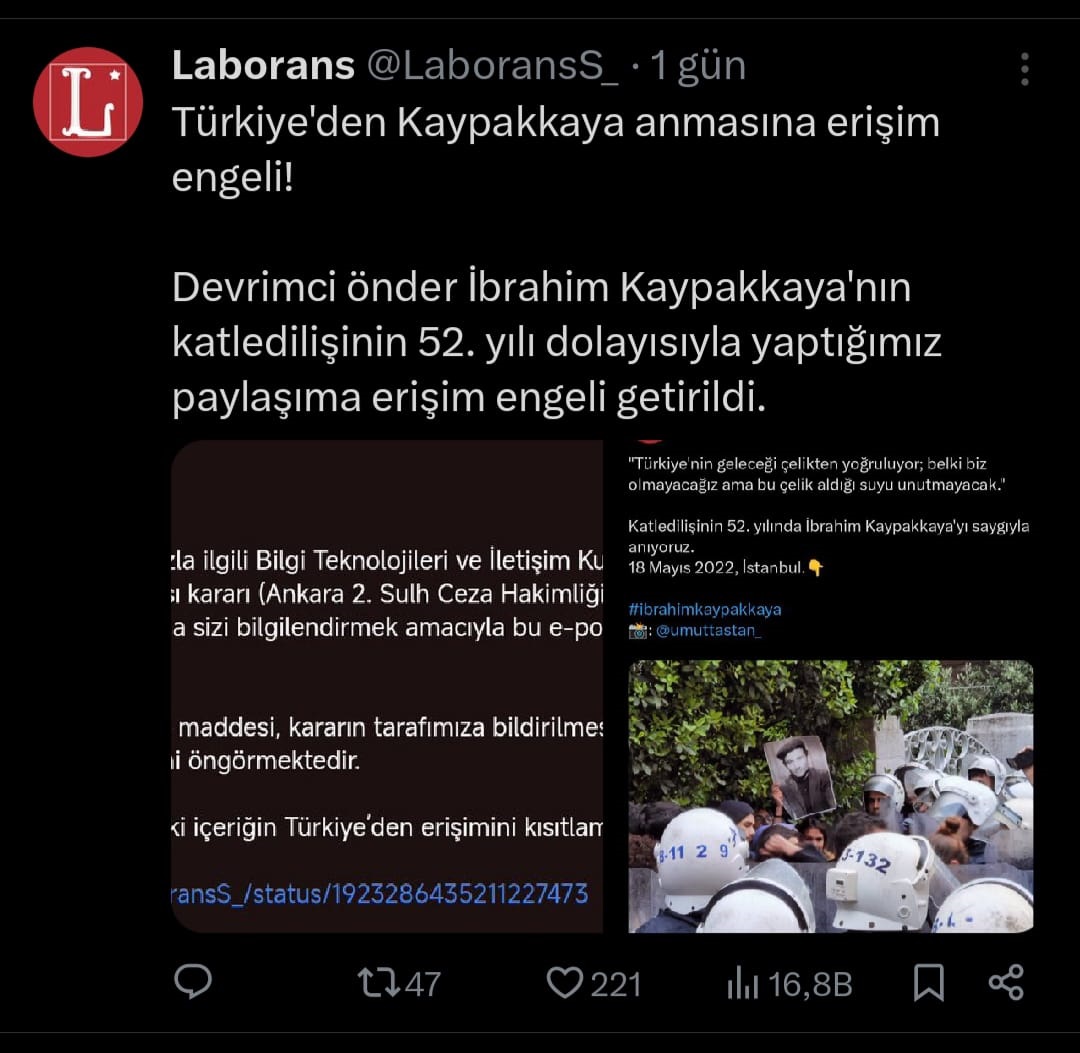Screen dimensions: 1080x1053
Task: View the riot police photo
Action: [x=831, y=797]
